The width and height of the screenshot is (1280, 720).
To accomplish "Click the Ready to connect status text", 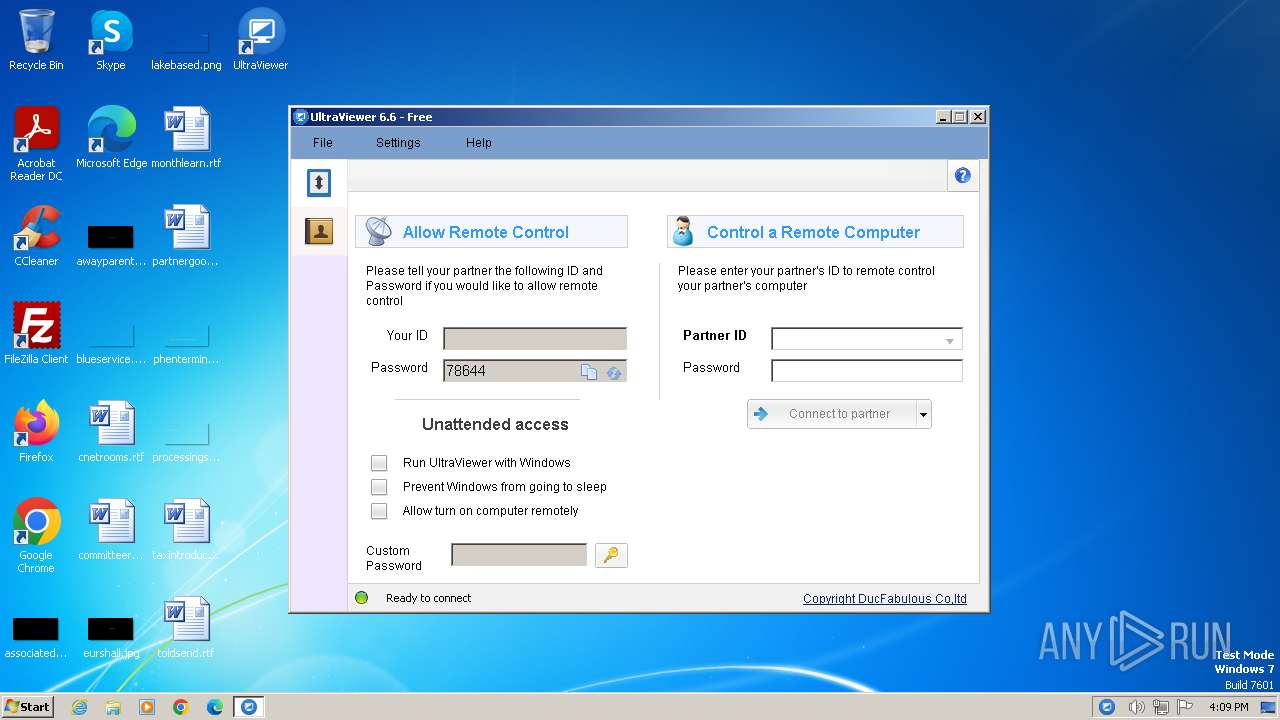I will pyautogui.click(x=428, y=598).
